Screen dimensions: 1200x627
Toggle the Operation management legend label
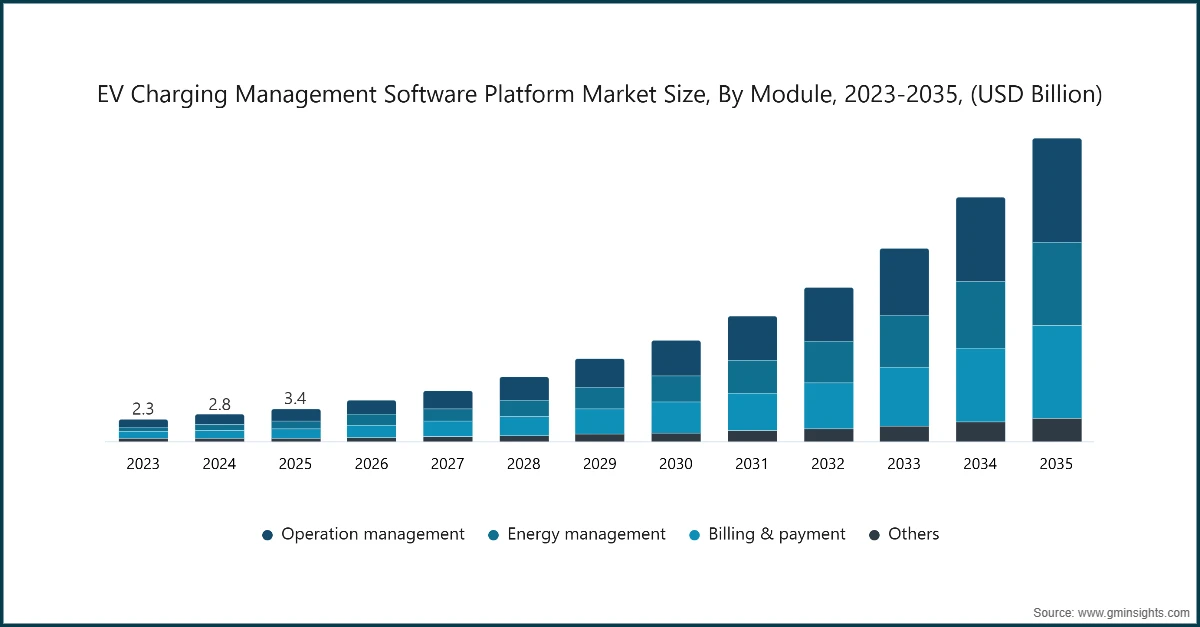[x=372, y=534]
